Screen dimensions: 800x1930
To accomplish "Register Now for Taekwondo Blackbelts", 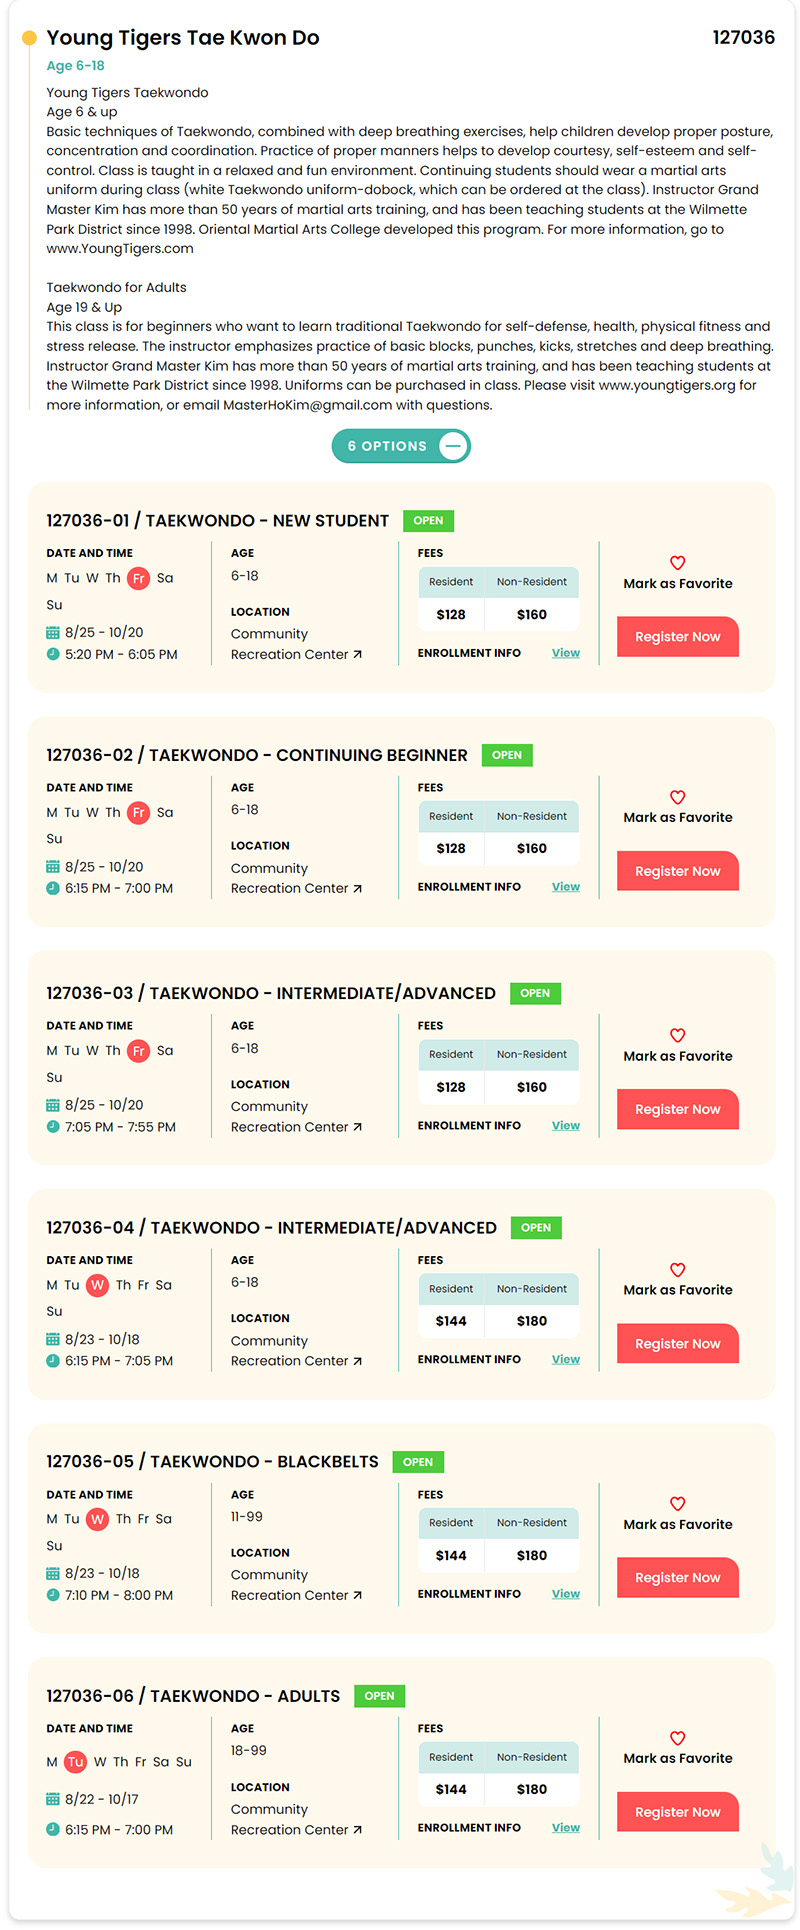I will [x=678, y=1577].
